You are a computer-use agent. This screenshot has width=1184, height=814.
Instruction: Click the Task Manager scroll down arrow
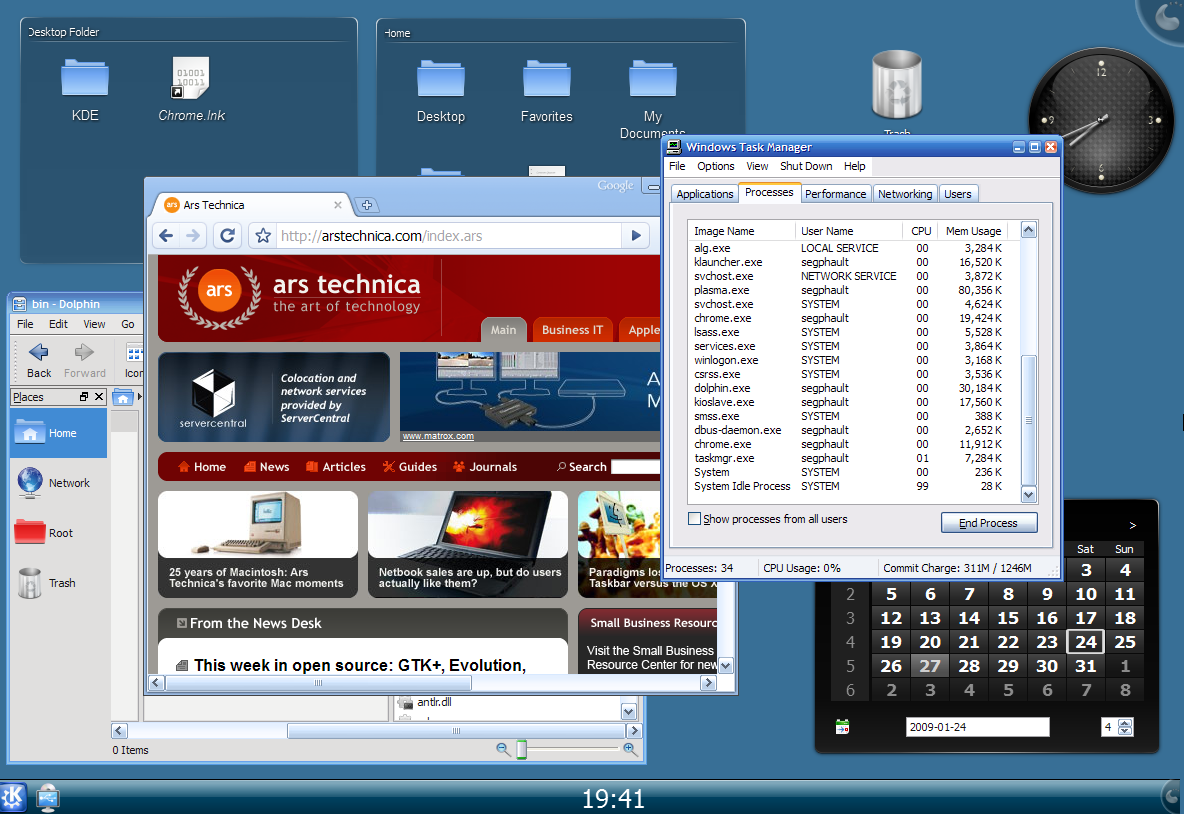pyautogui.click(x=1028, y=495)
